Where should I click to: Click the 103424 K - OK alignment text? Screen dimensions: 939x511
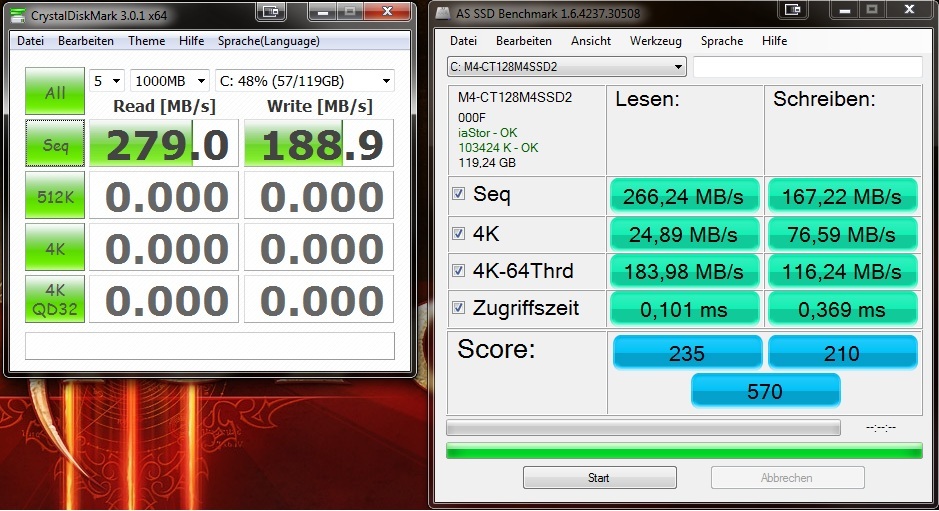[498, 147]
